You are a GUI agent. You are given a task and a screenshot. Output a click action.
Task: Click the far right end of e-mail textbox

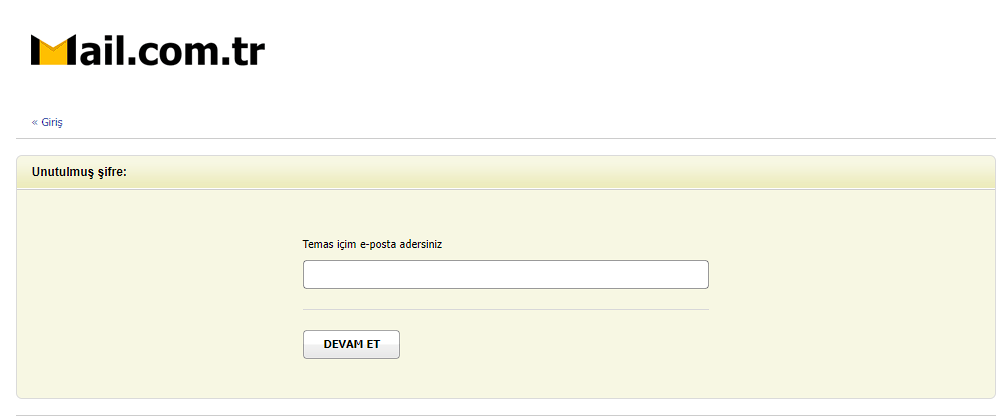[702, 275]
